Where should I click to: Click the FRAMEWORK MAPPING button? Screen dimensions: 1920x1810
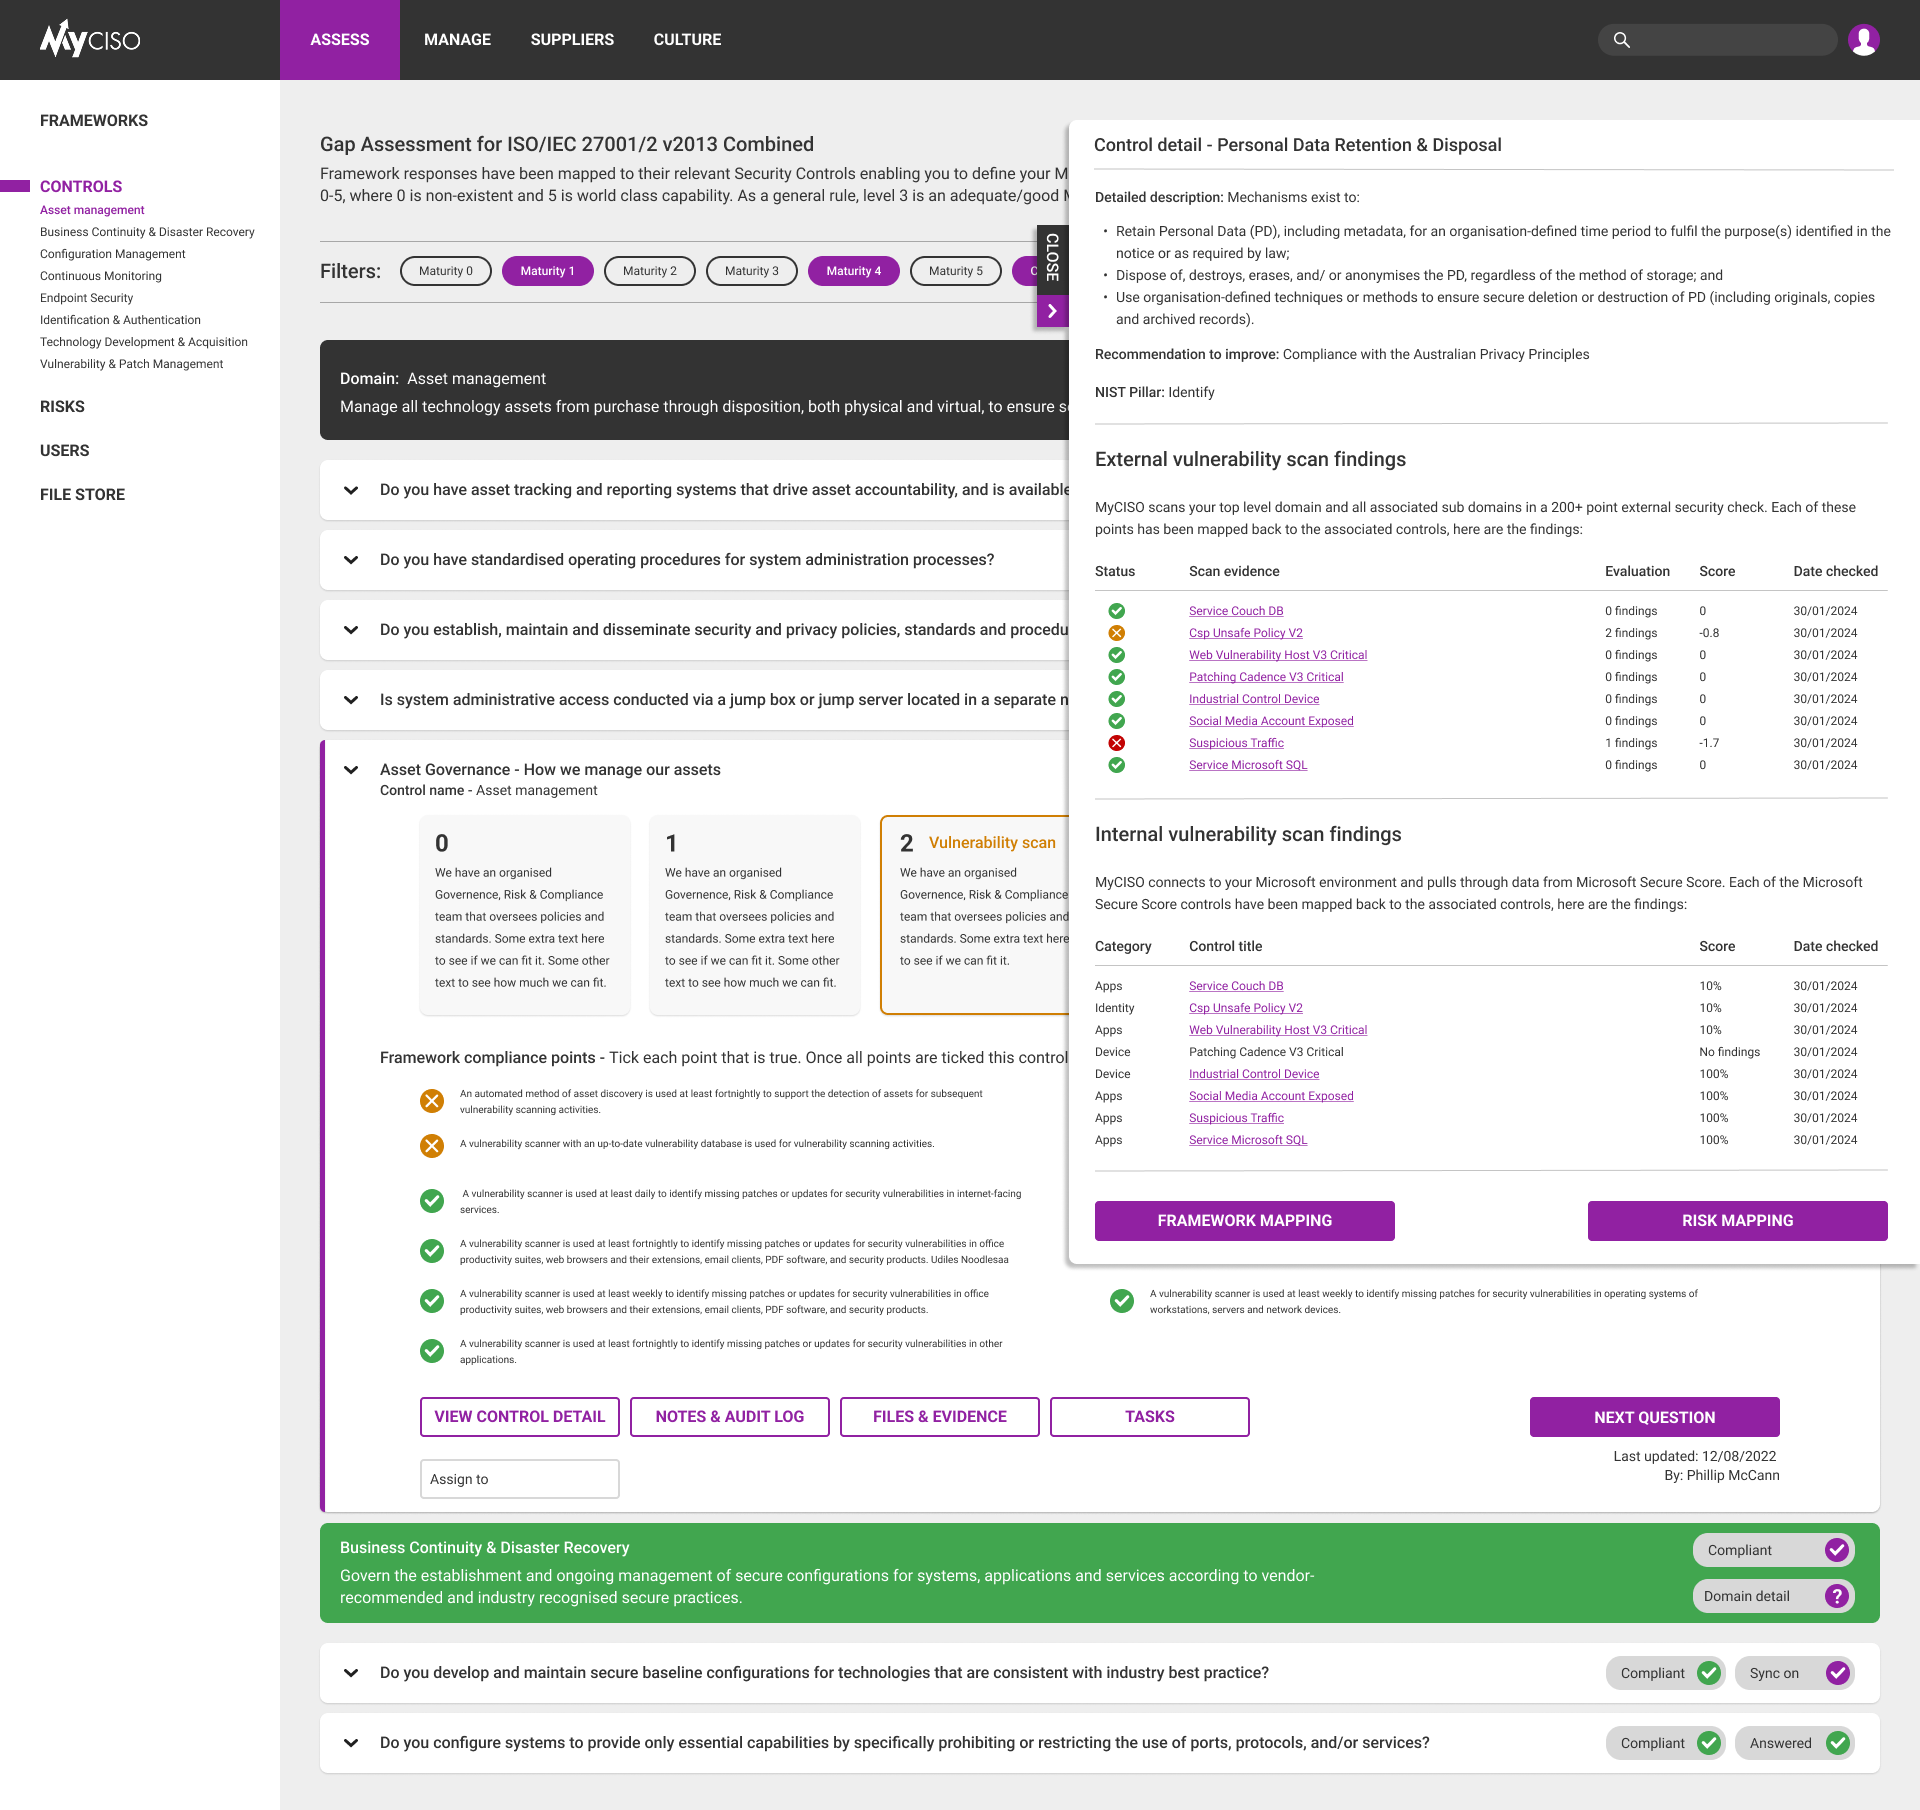[x=1244, y=1221]
